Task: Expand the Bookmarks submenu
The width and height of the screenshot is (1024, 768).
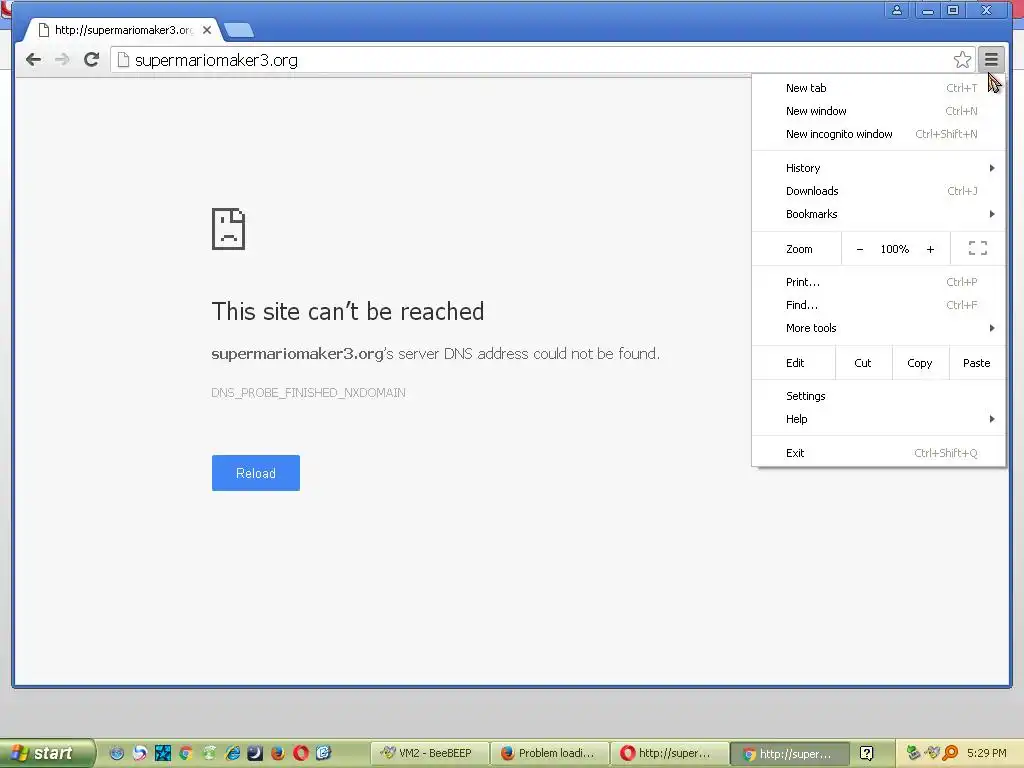Action: coord(878,214)
